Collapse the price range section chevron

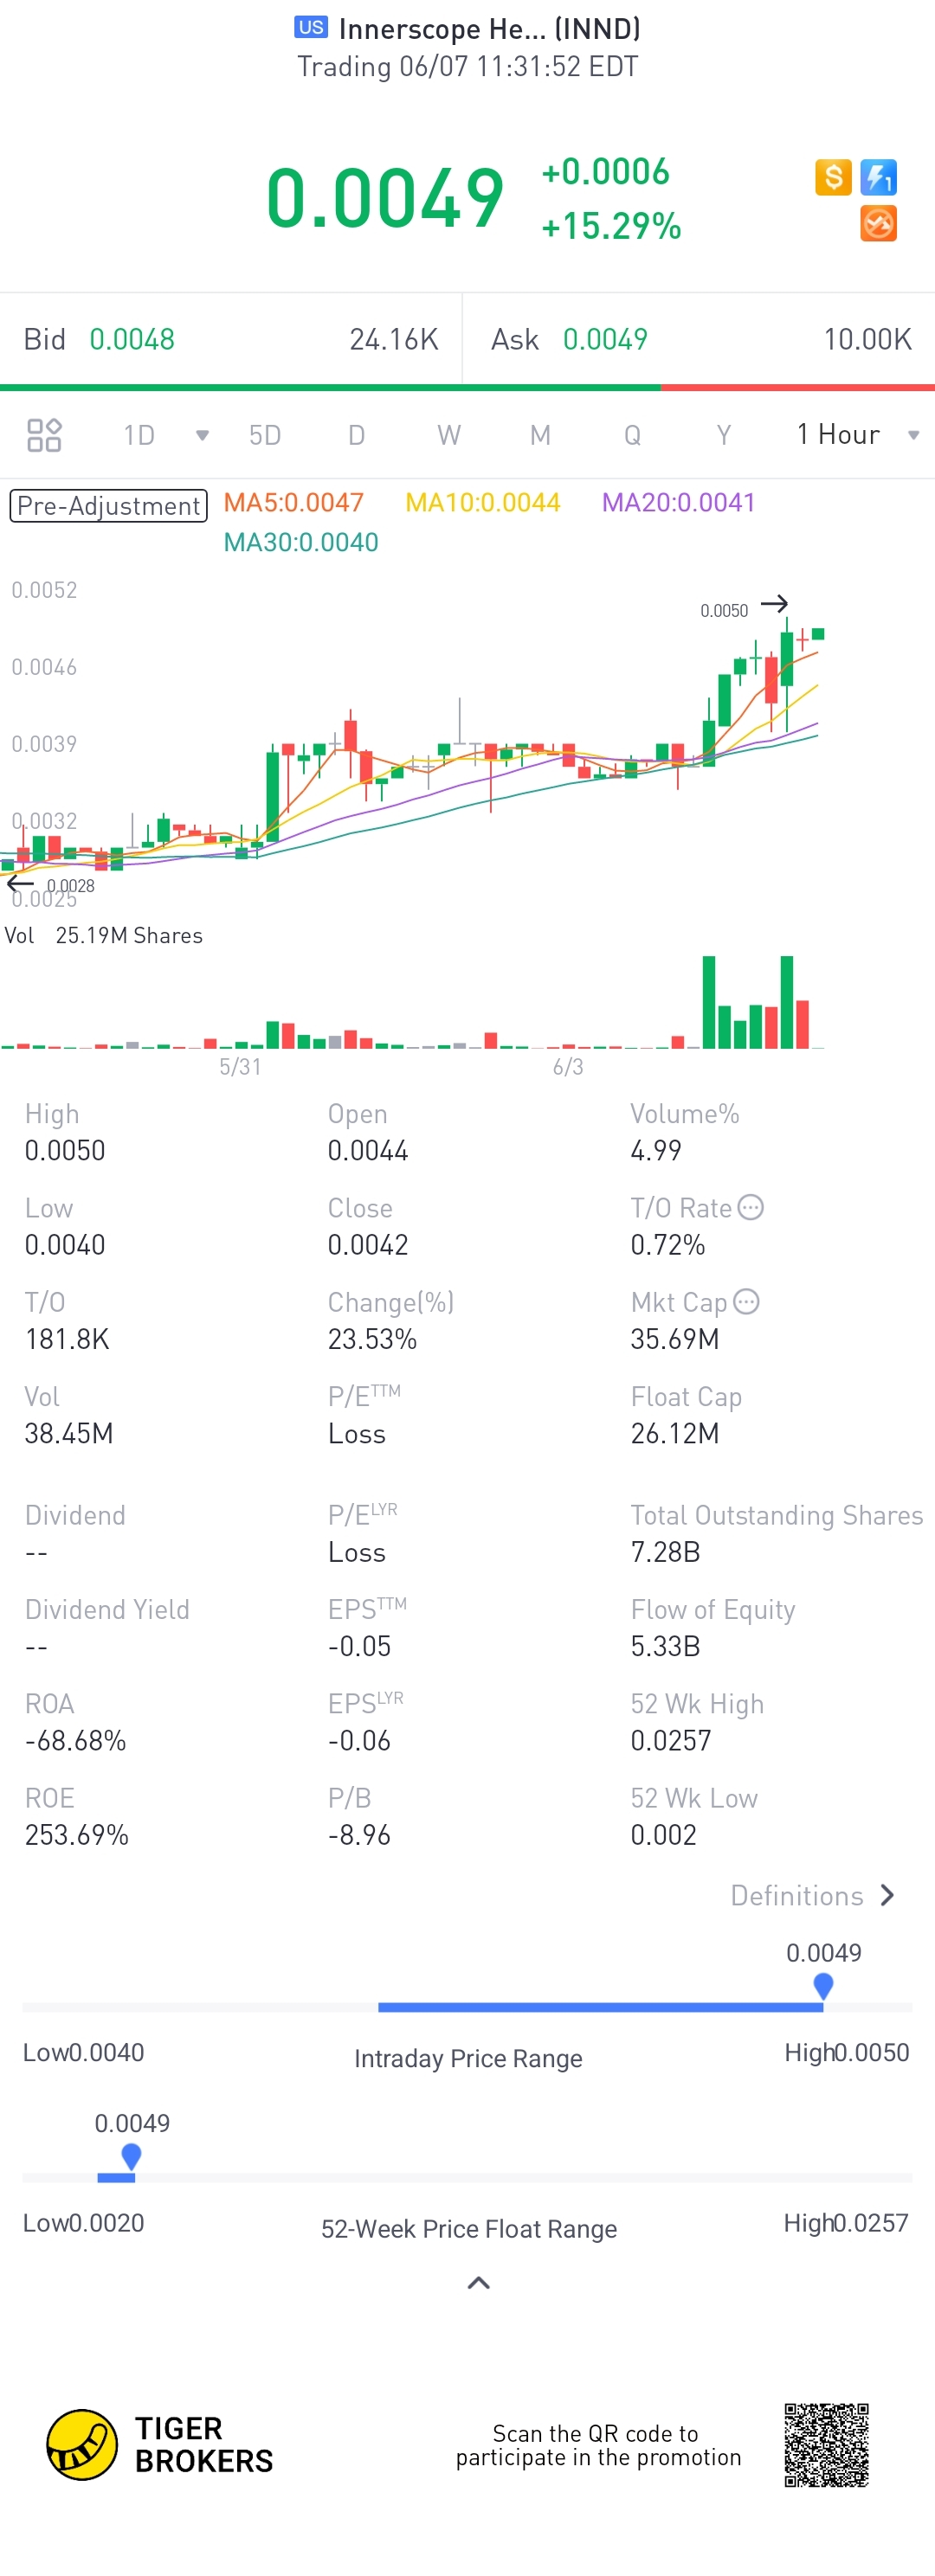[479, 2282]
